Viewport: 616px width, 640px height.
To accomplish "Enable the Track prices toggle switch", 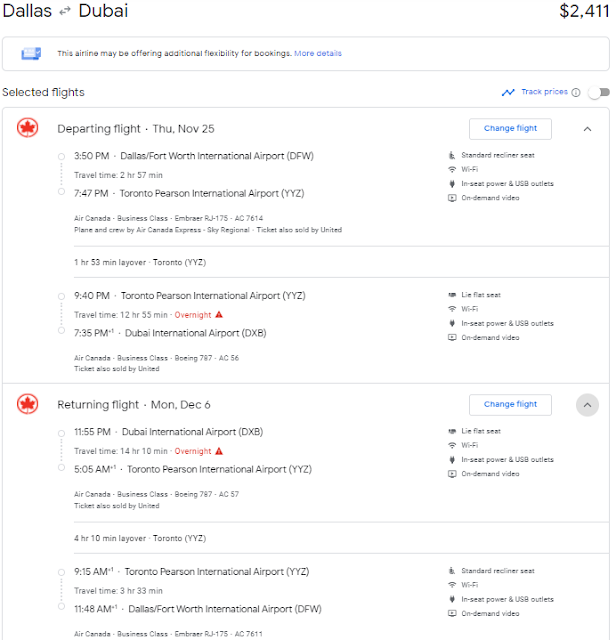I will point(599,93).
